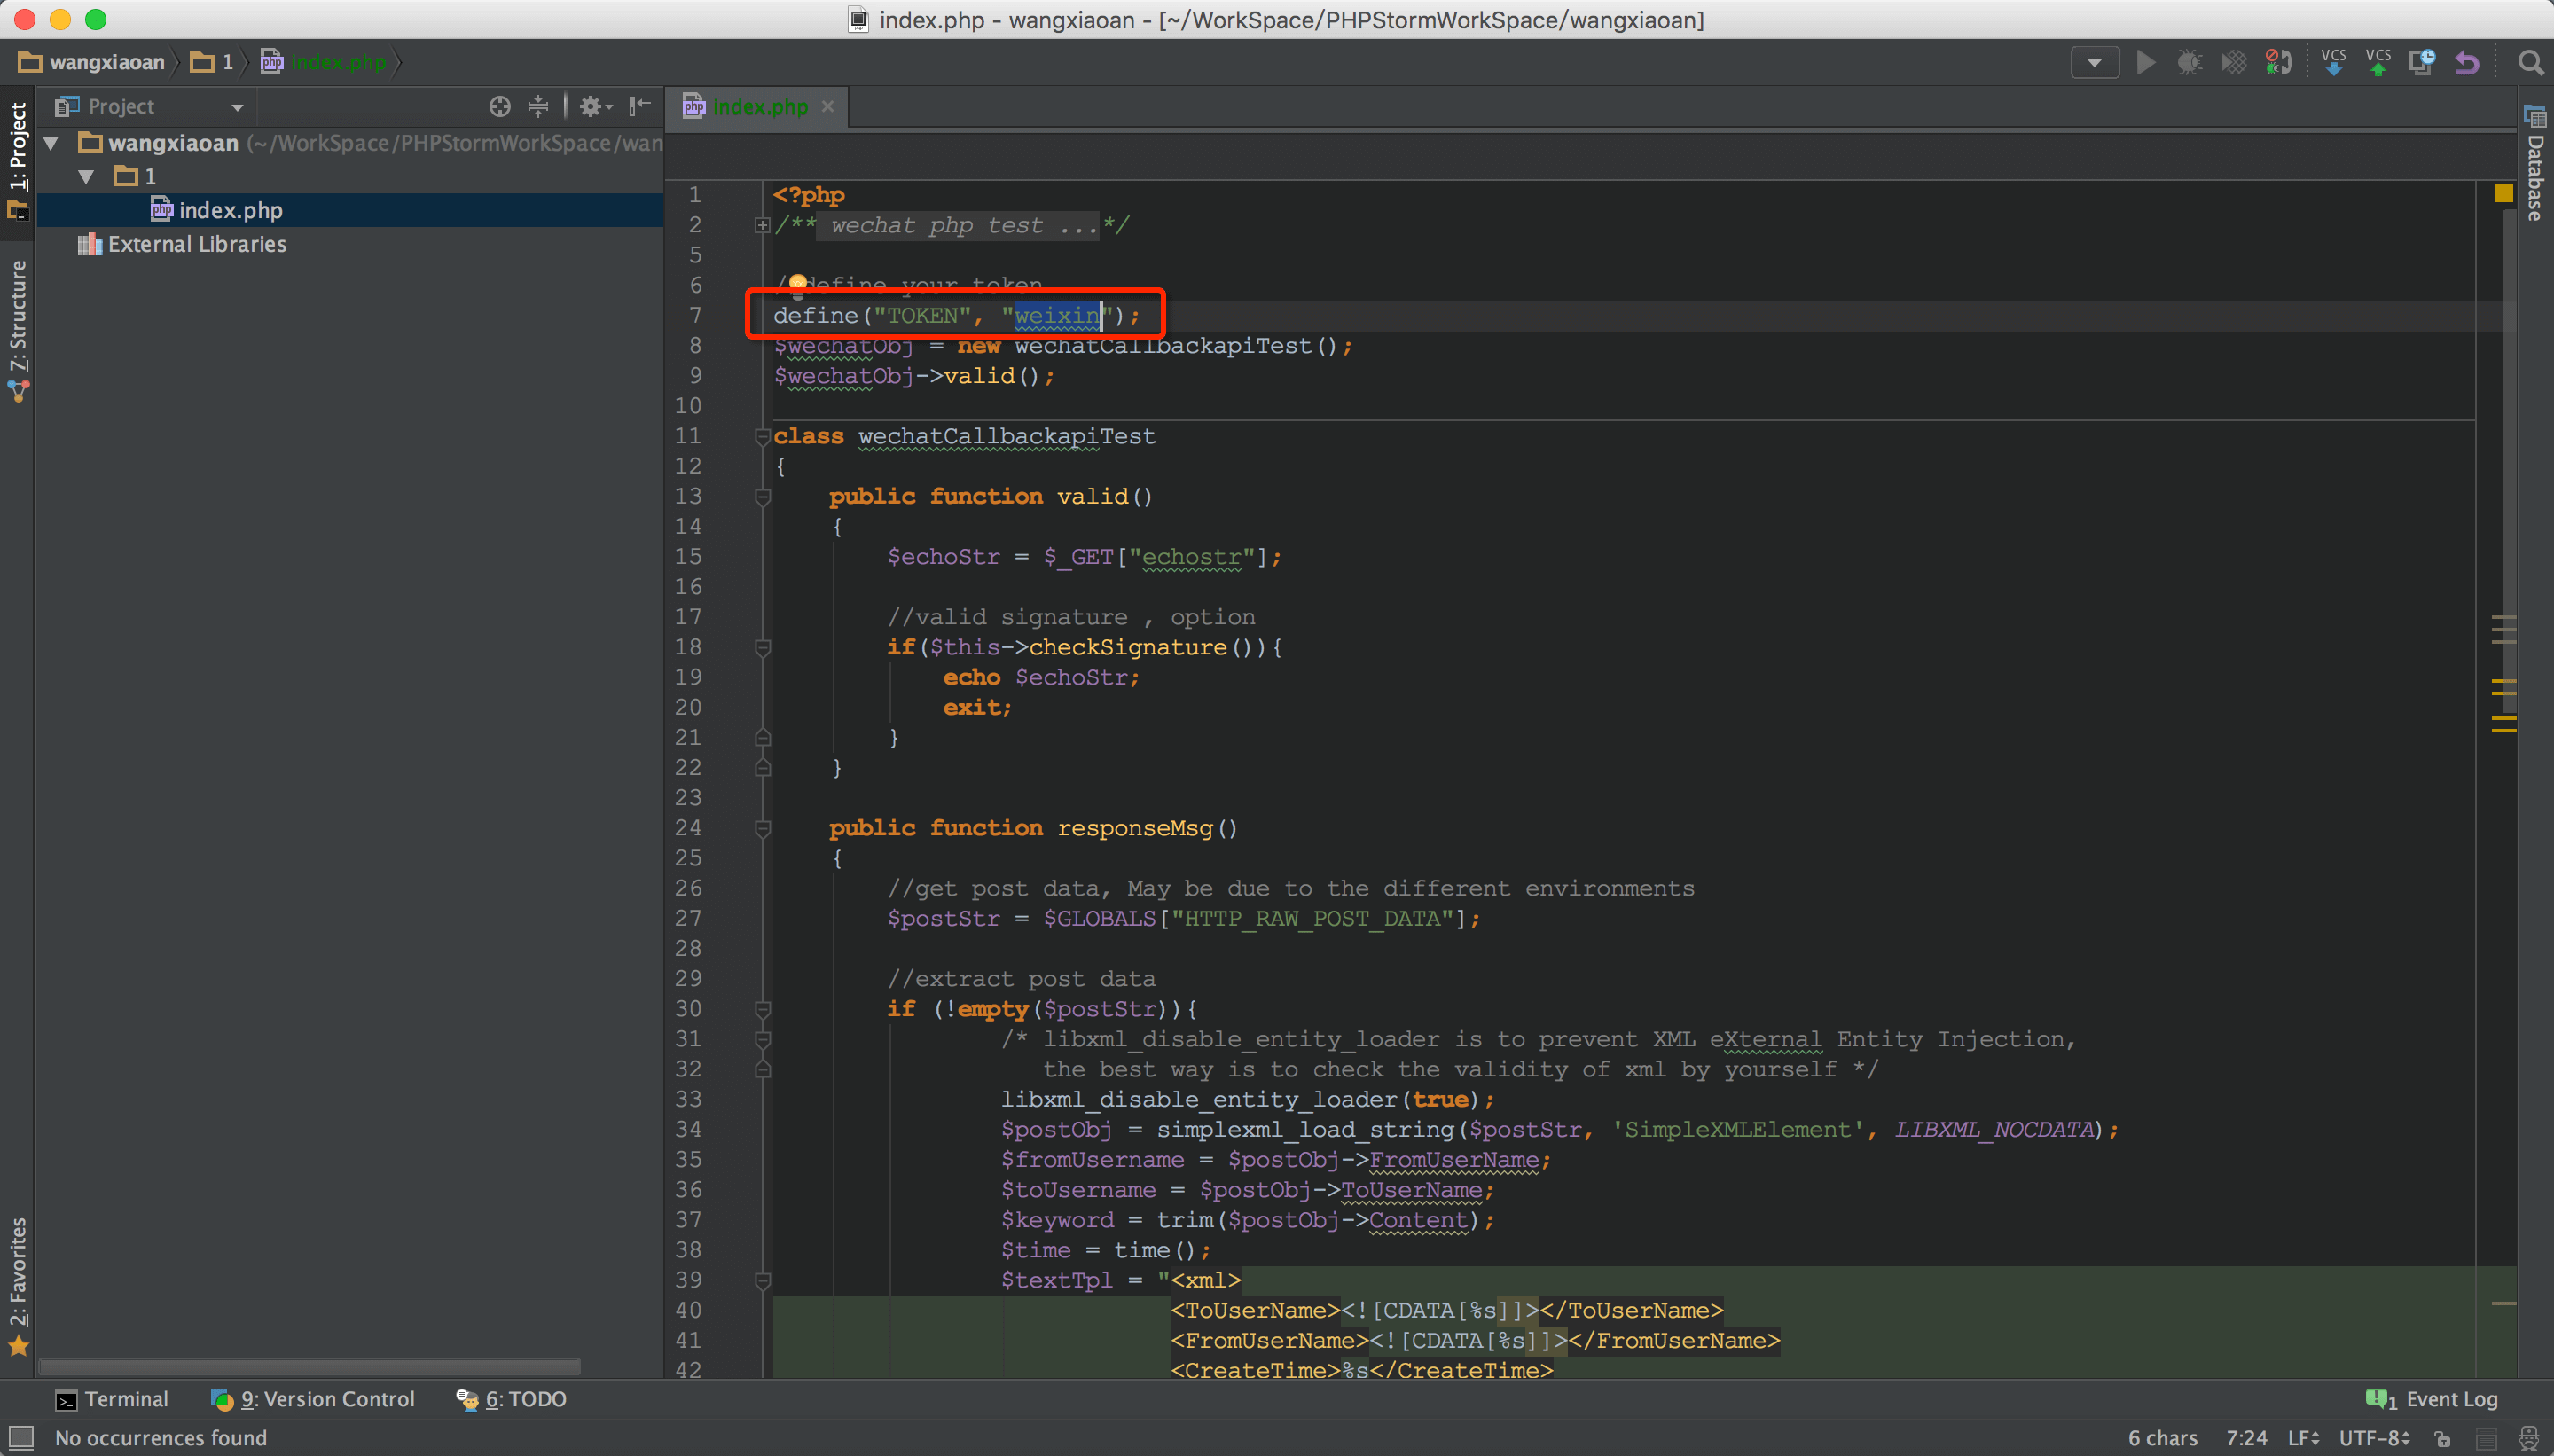Hide the Project panel with hide icon

tap(640, 106)
